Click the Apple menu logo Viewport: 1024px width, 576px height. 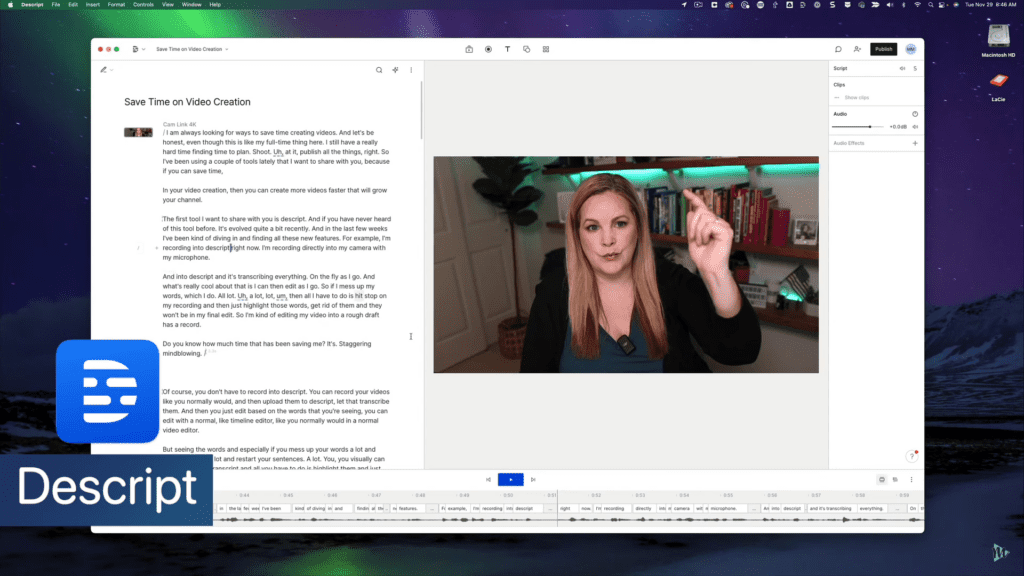pyautogui.click(x=10, y=5)
